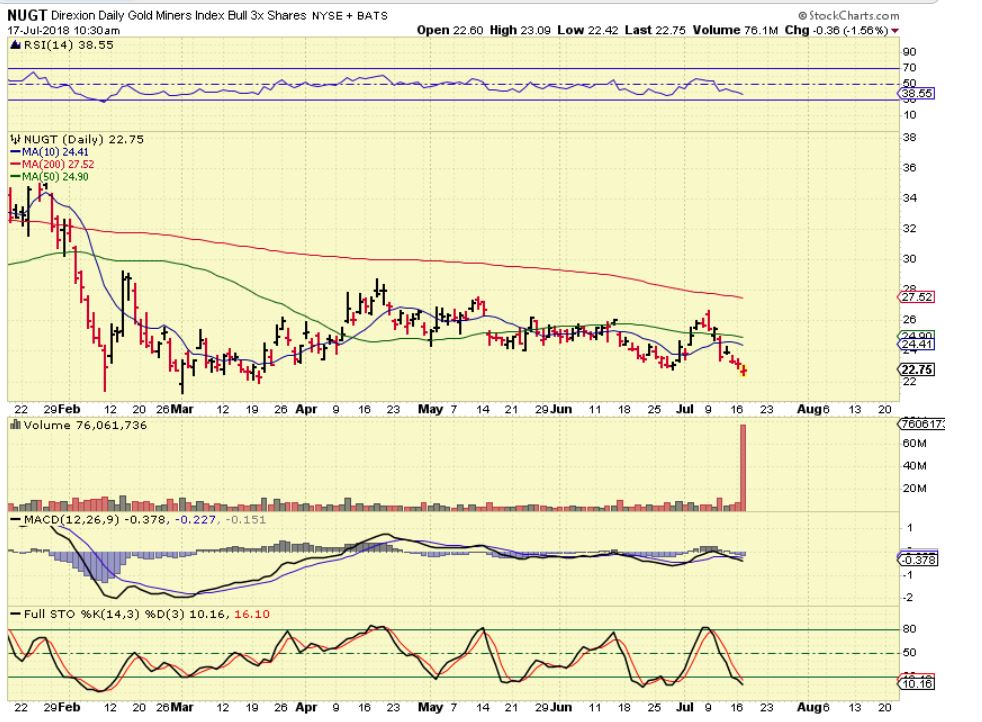
Task: Click the green MA(50) legend line swatch
Action: (x=15, y=177)
